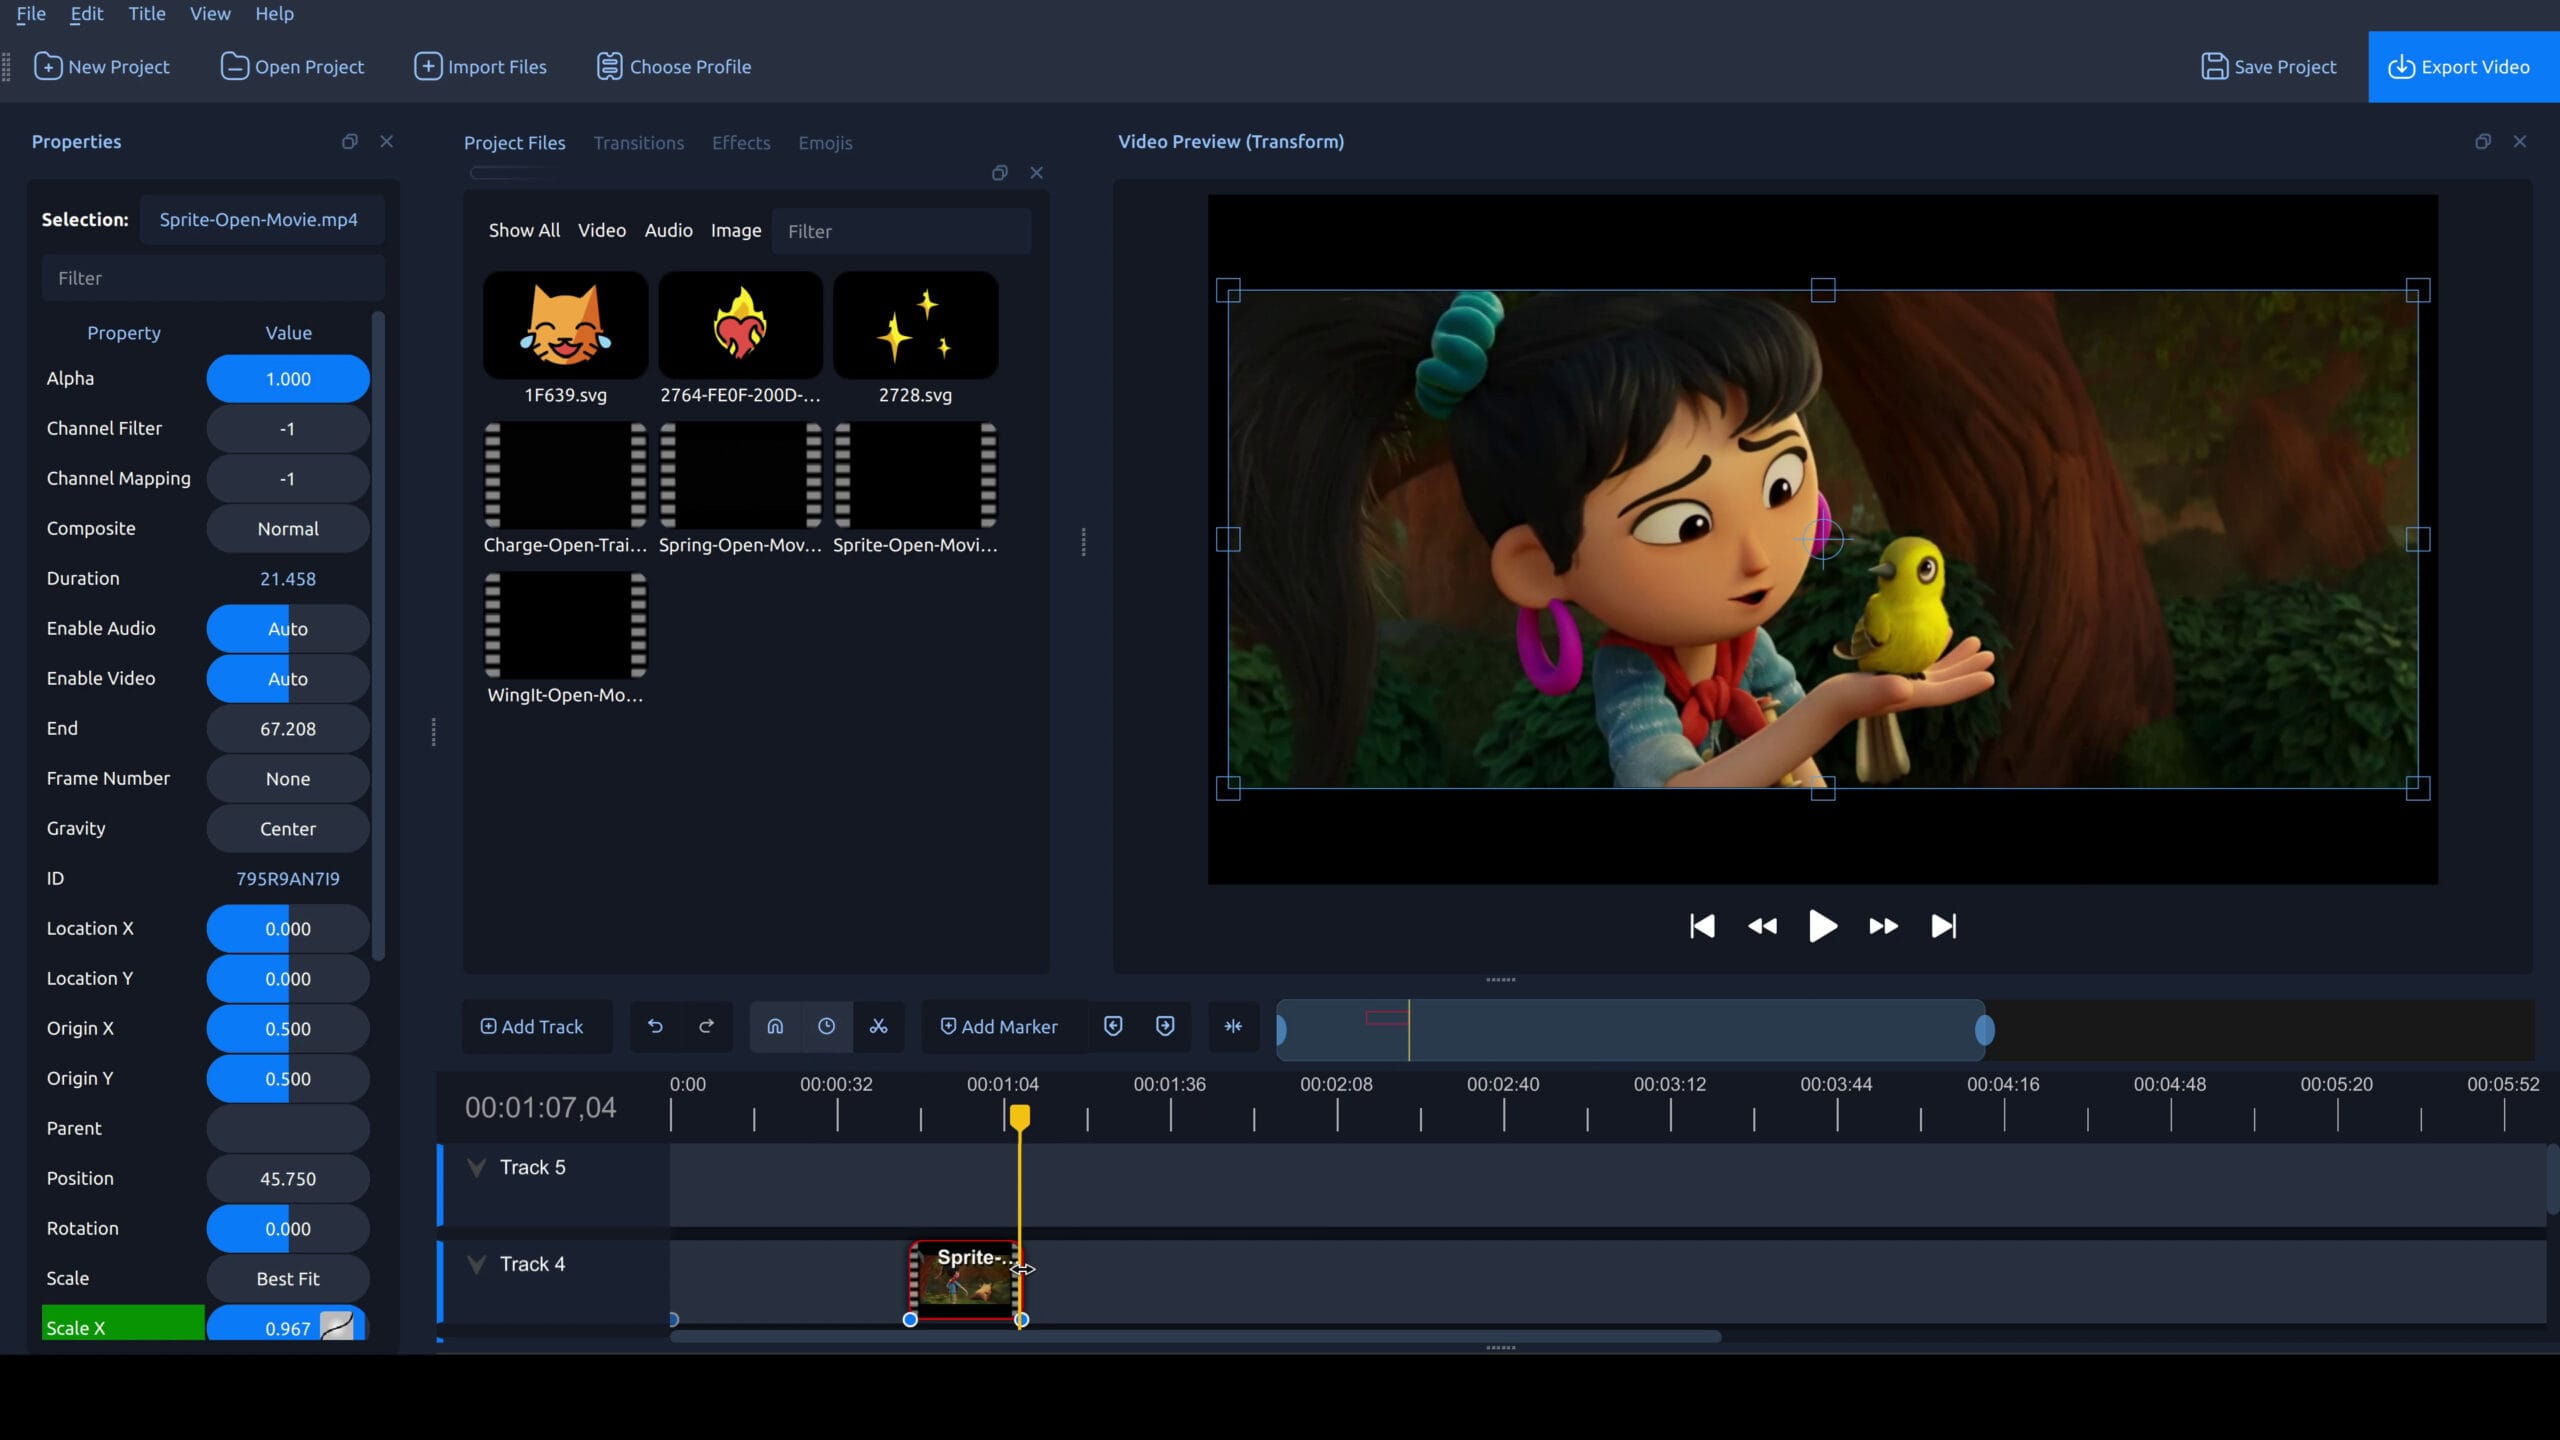Click the Add Marker button
This screenshot has height=1440, width=2560.
1000,1026
